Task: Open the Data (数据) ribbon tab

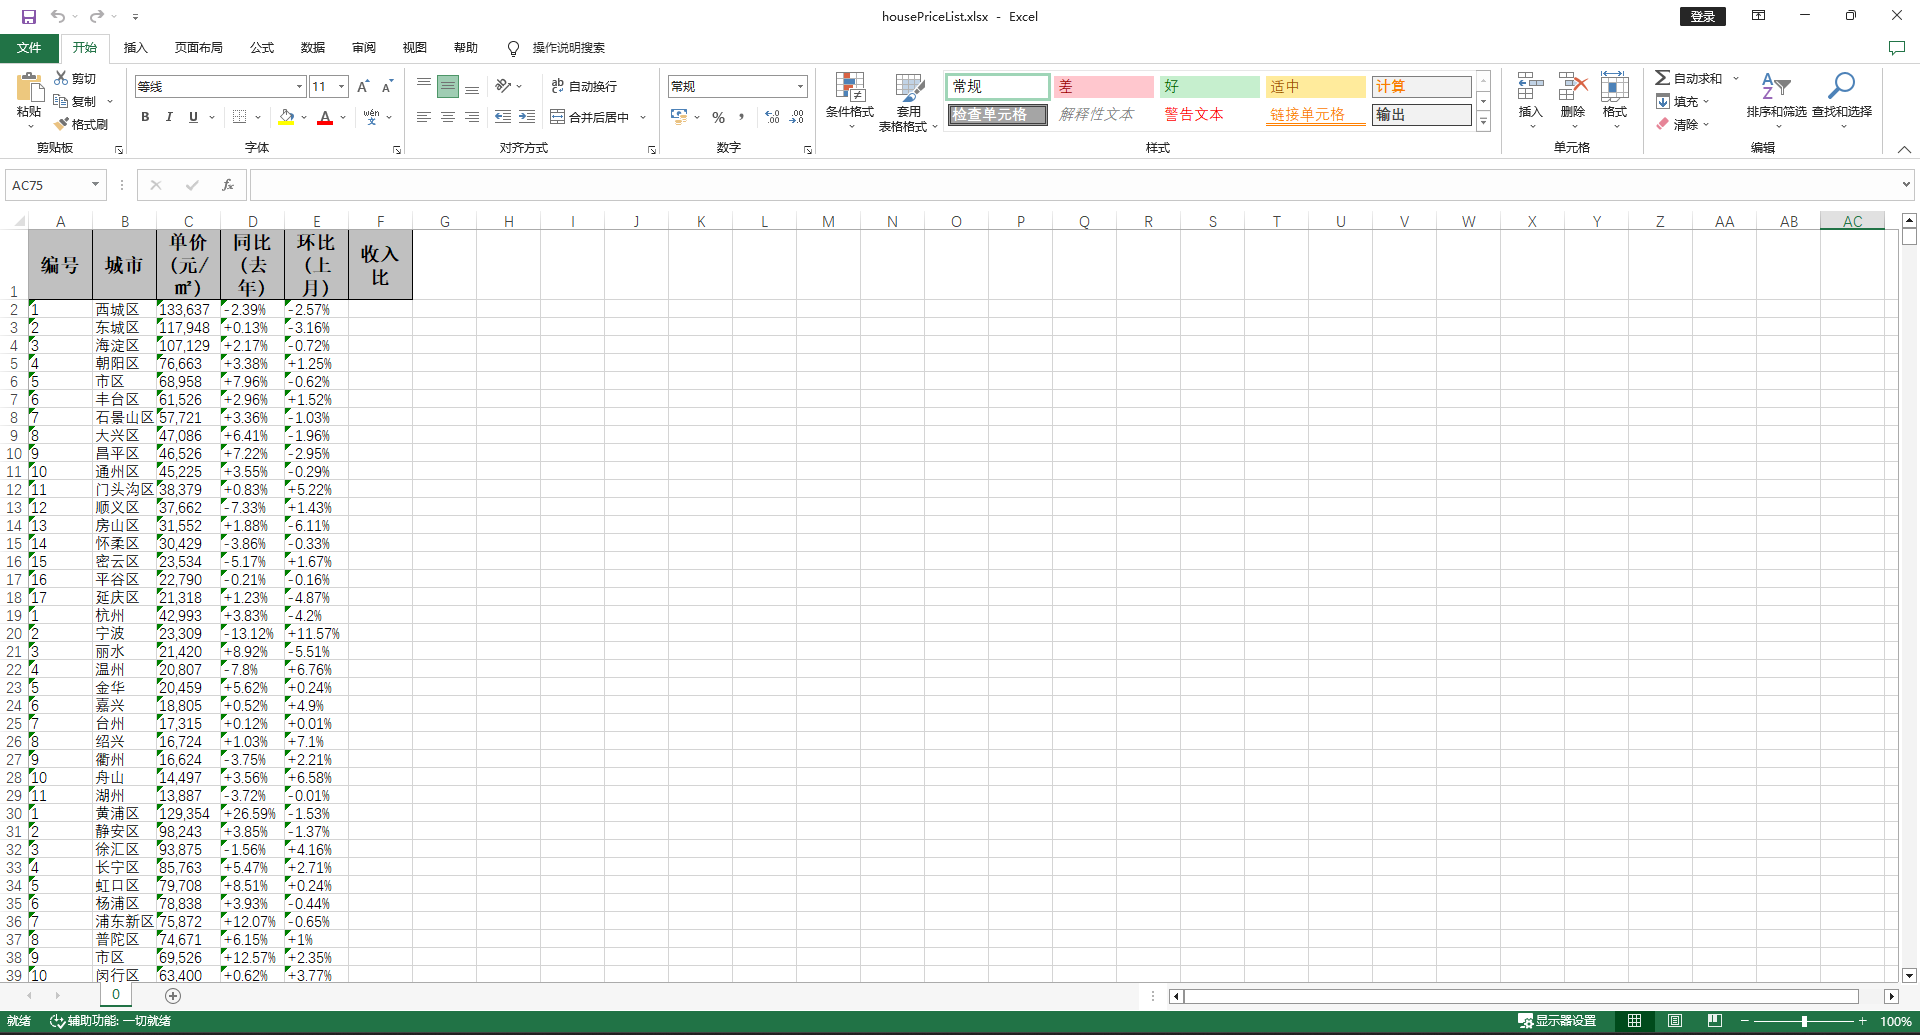Action: (x=313, y=47)
